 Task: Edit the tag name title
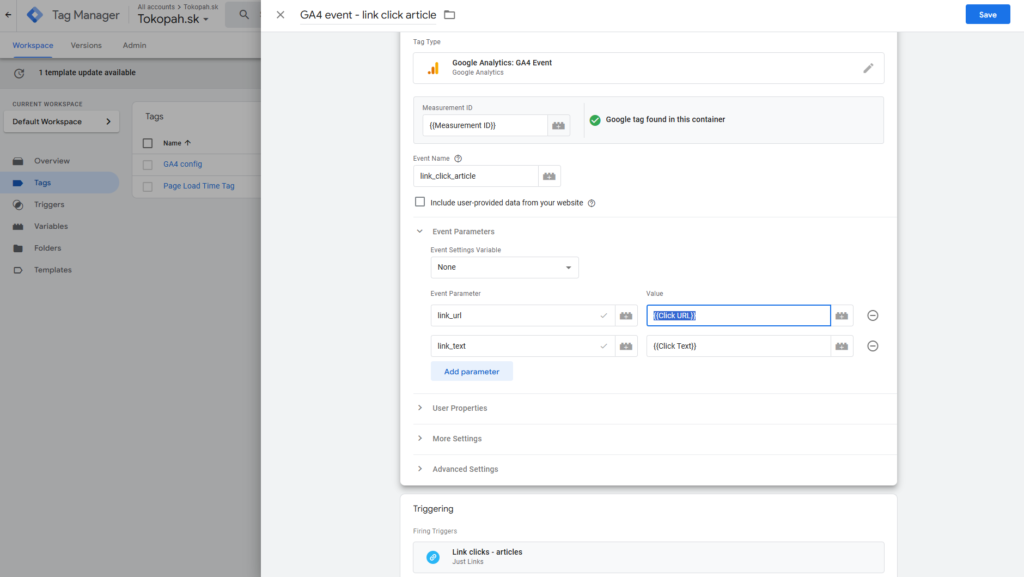coord(368,14)
